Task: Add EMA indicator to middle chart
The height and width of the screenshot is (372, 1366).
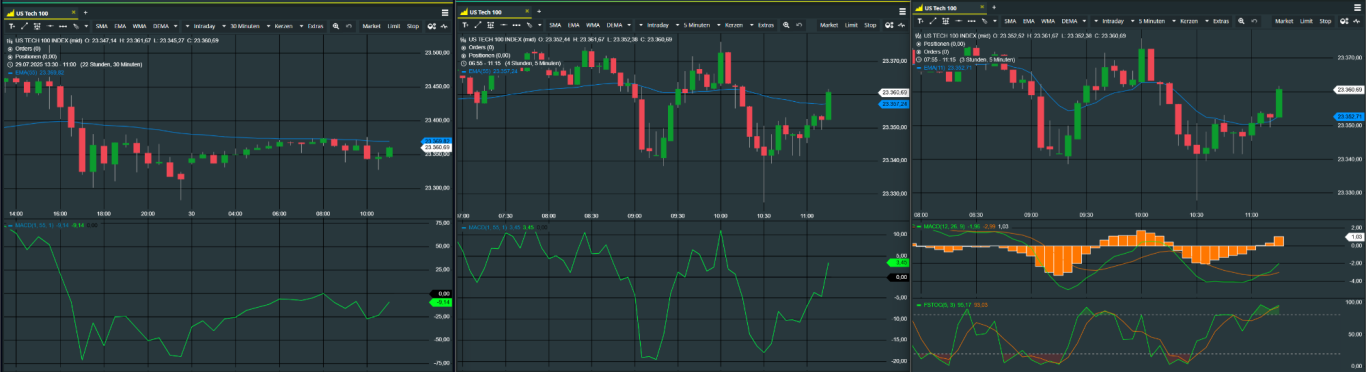Action: coord(573,25)
